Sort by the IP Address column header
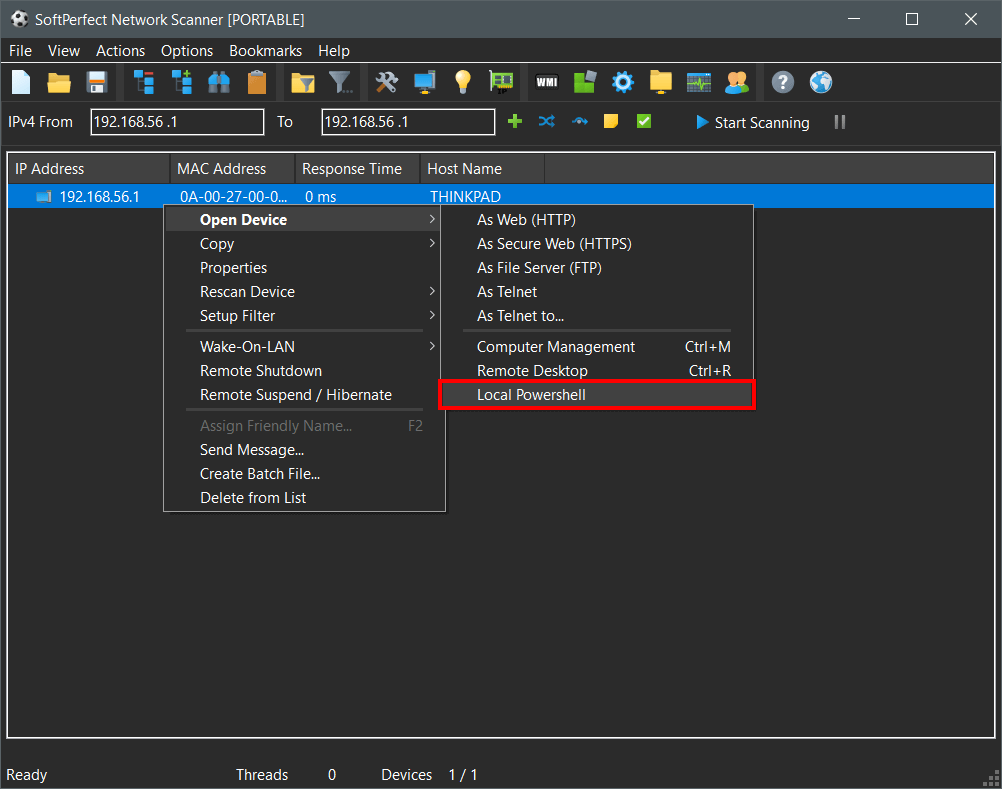This screenshot has height=789, width=1002. pos(89,169)
